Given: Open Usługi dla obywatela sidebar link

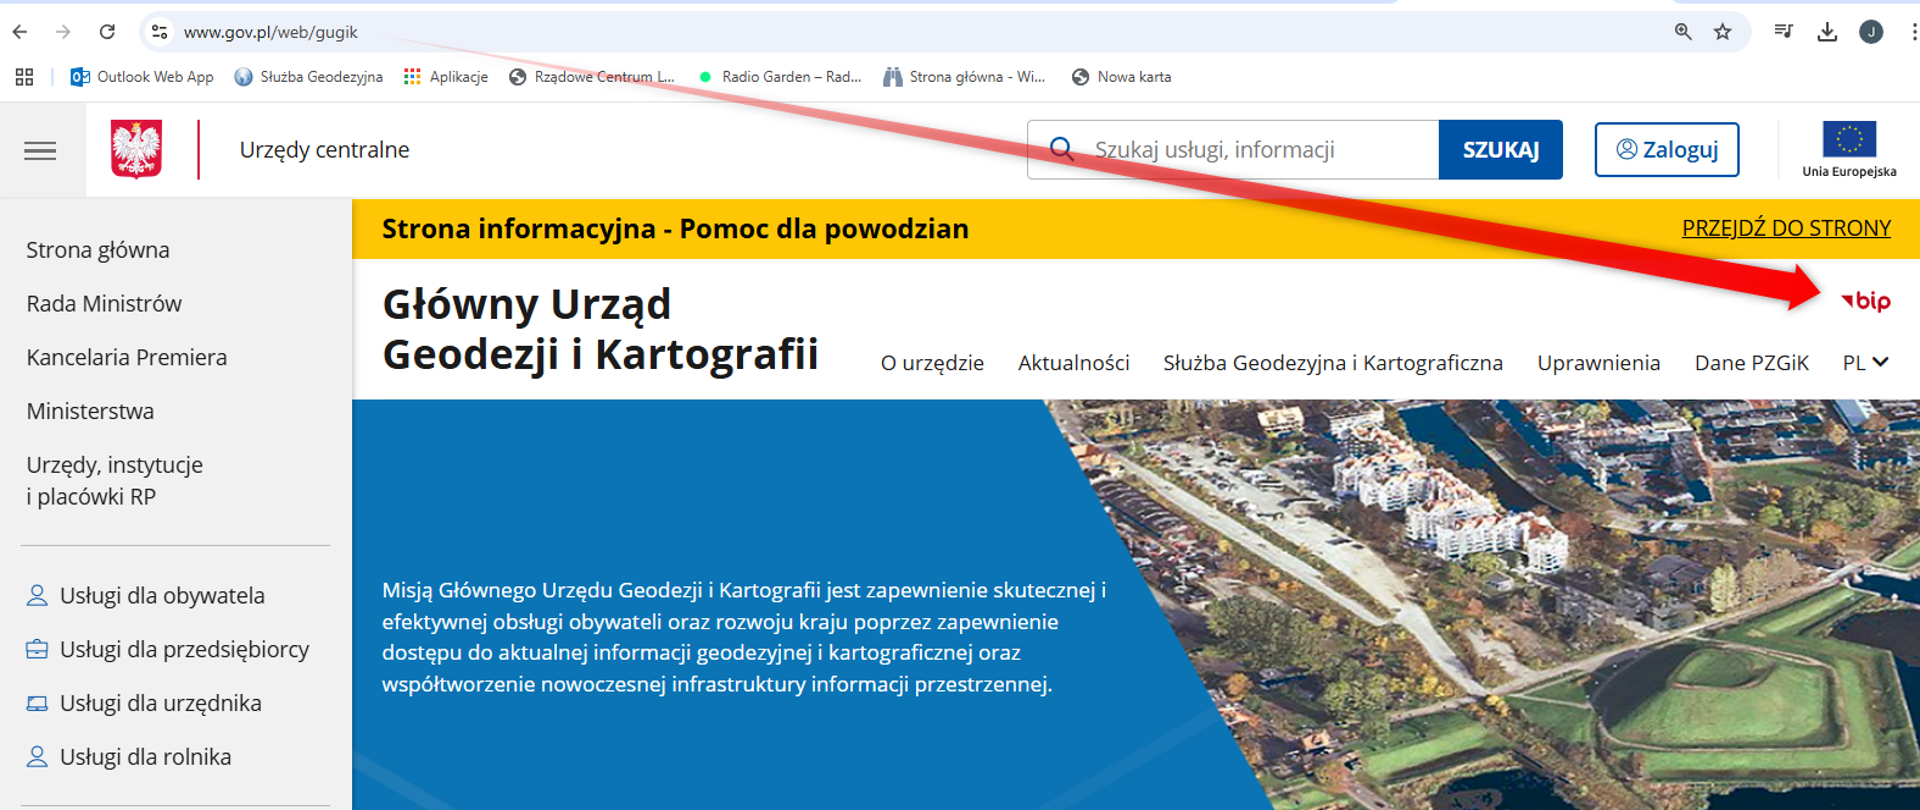Looking at the screenshot, I should [x=162, y=596].
